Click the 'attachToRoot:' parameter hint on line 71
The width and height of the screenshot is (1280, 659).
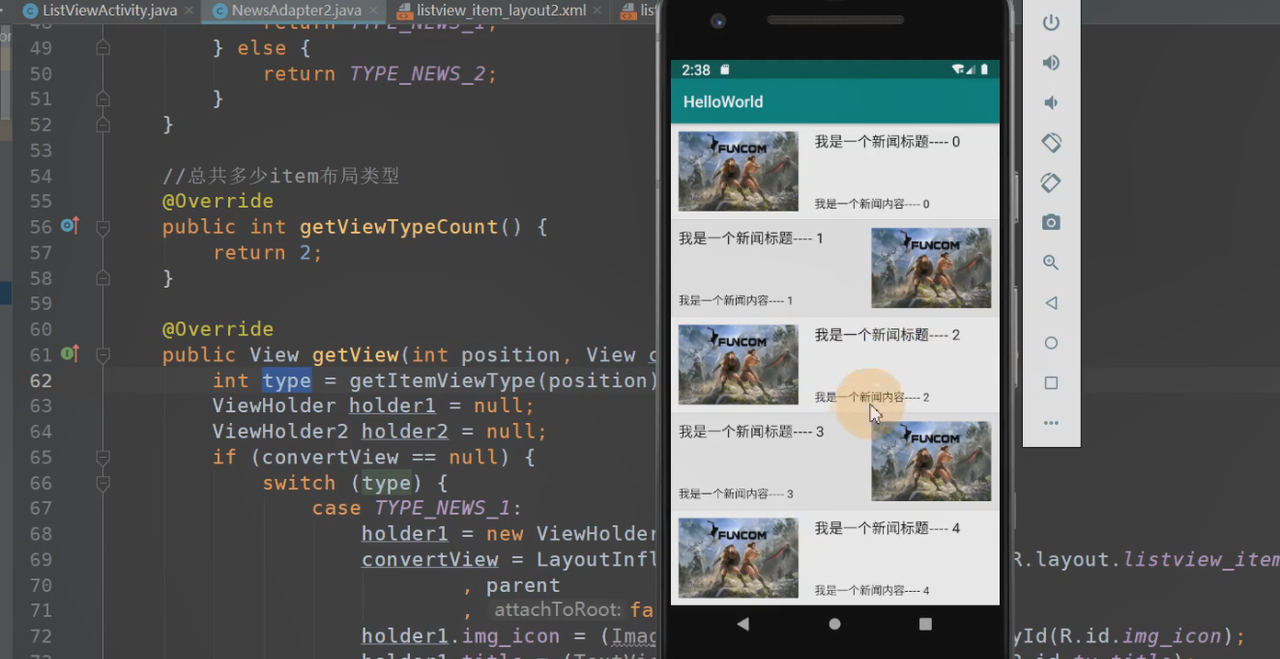point(557,610)
